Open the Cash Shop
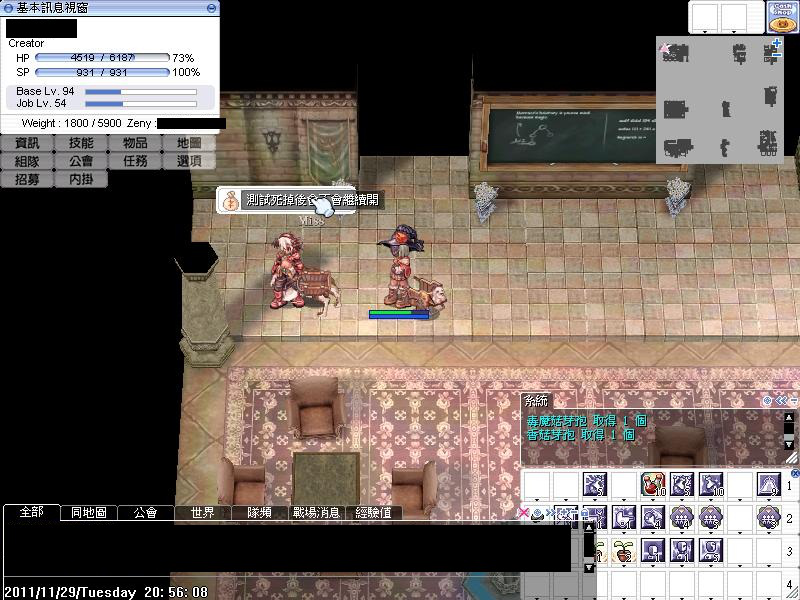 point(782,16)
